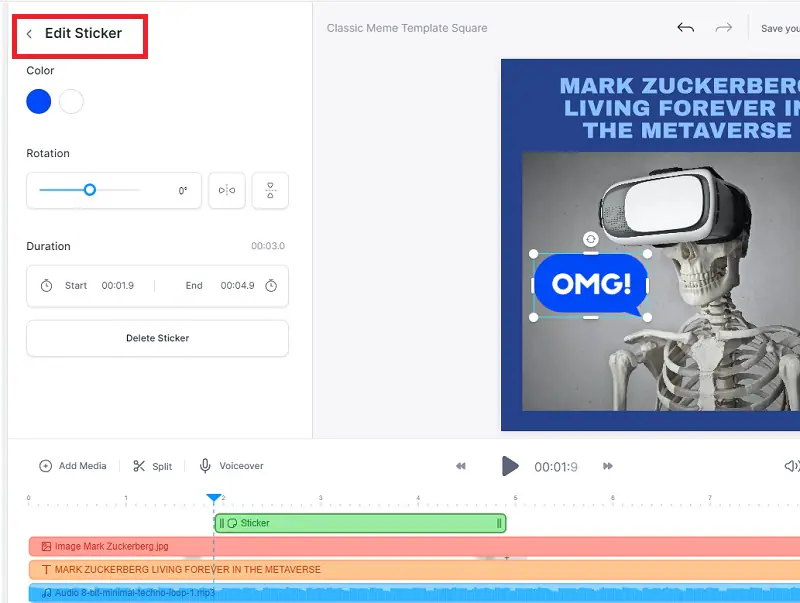Click the Split scissors tool
The width and height of the screenshot is (800, 603).
(153, 466)
